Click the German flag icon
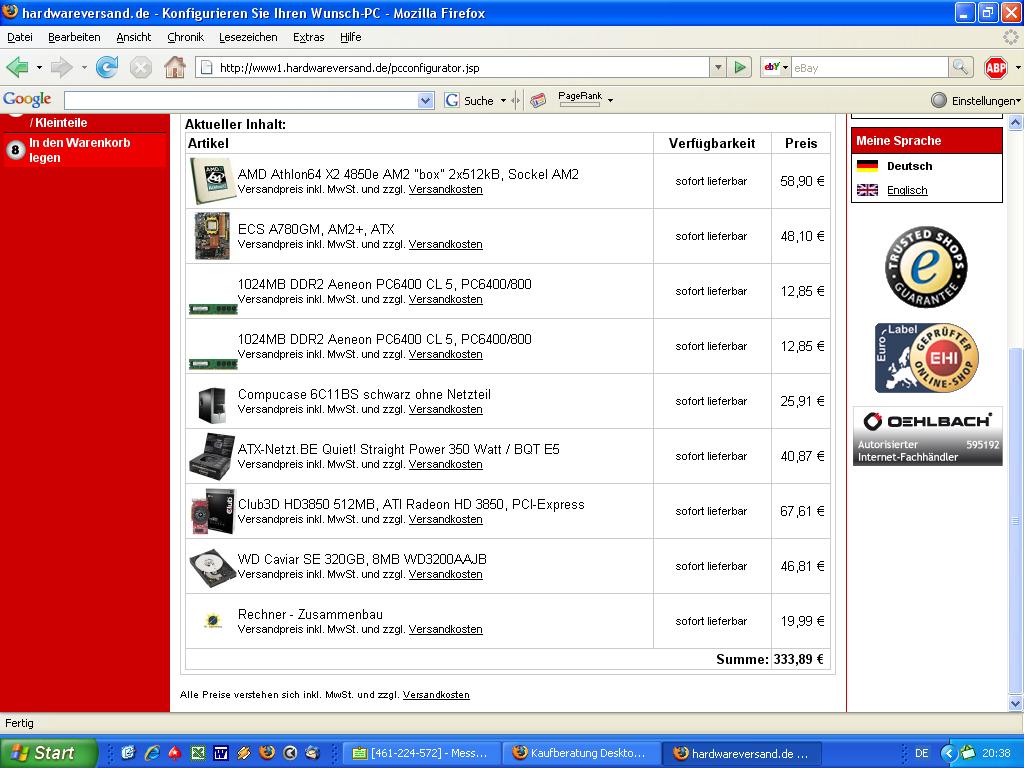Screen dimensions: 1024x768 (x=867, y=166)
